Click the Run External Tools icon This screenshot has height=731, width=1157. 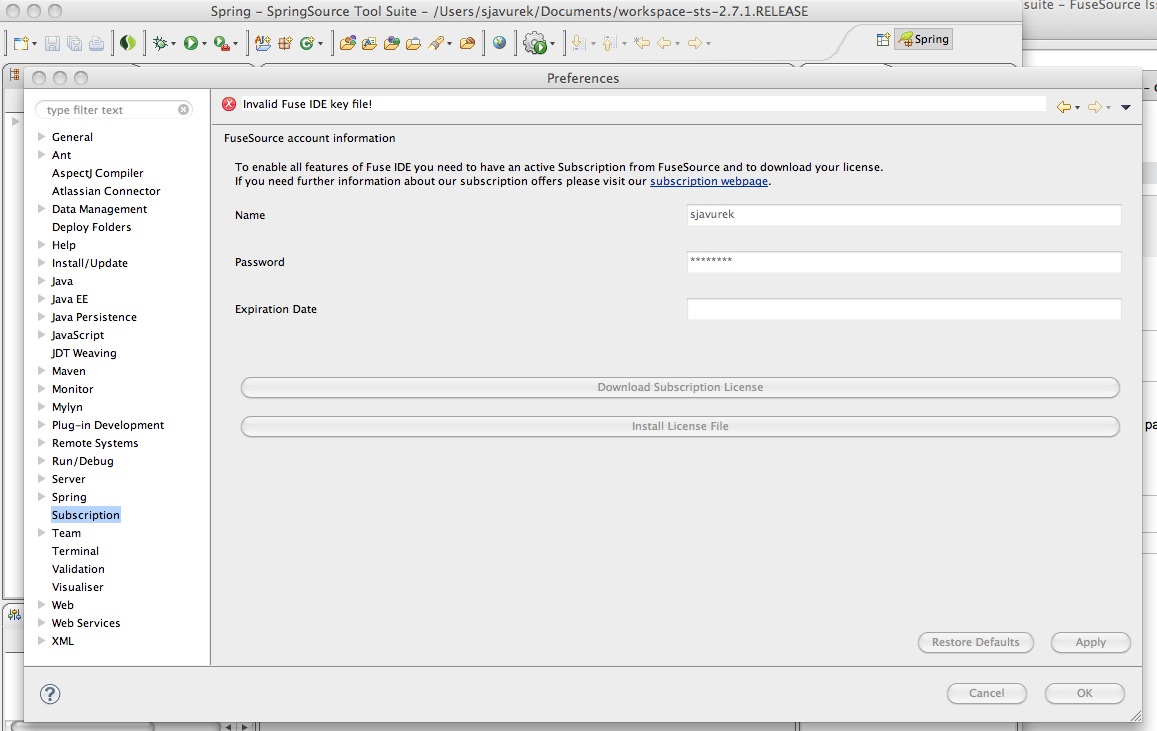coord(221,44)
